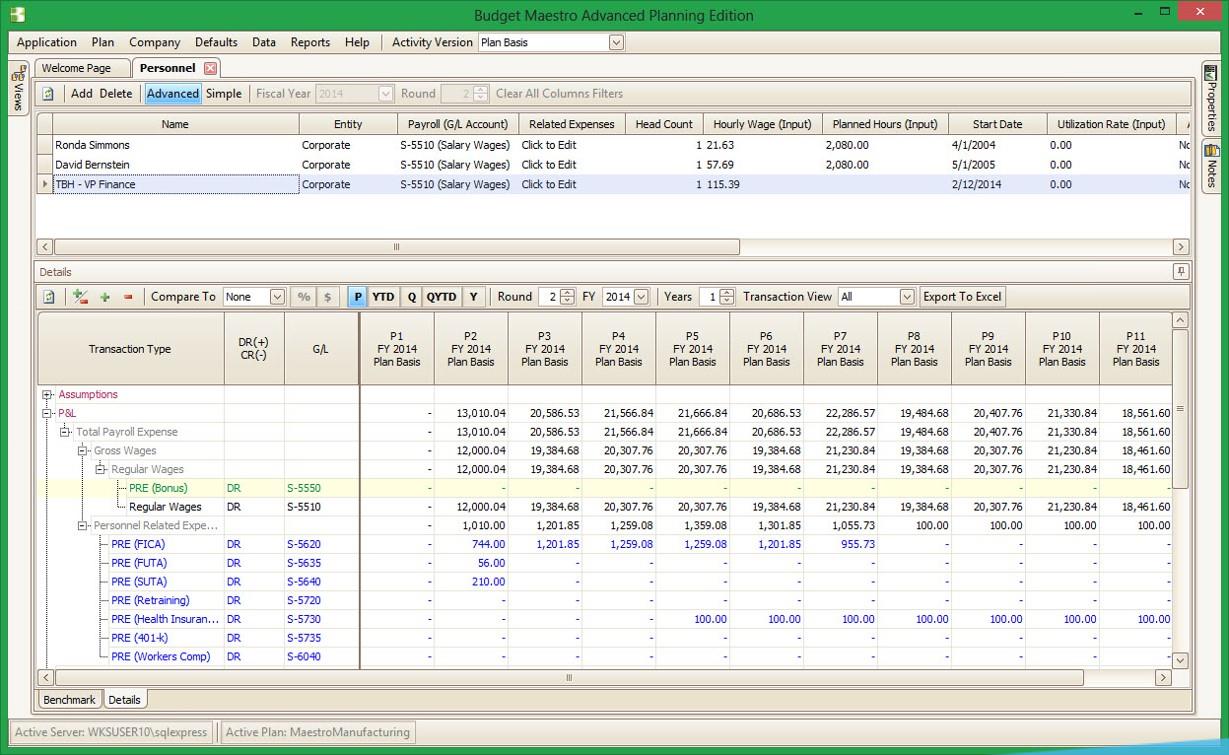Click the Round stepper in Details toolbar
This screenshot has width=1229, height=755.
(567, 297)
